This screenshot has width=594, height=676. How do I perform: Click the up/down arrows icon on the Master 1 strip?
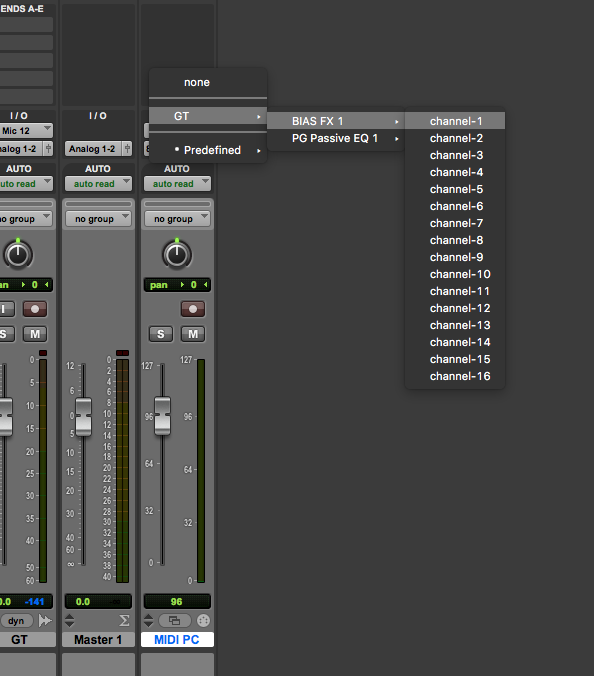69,621
